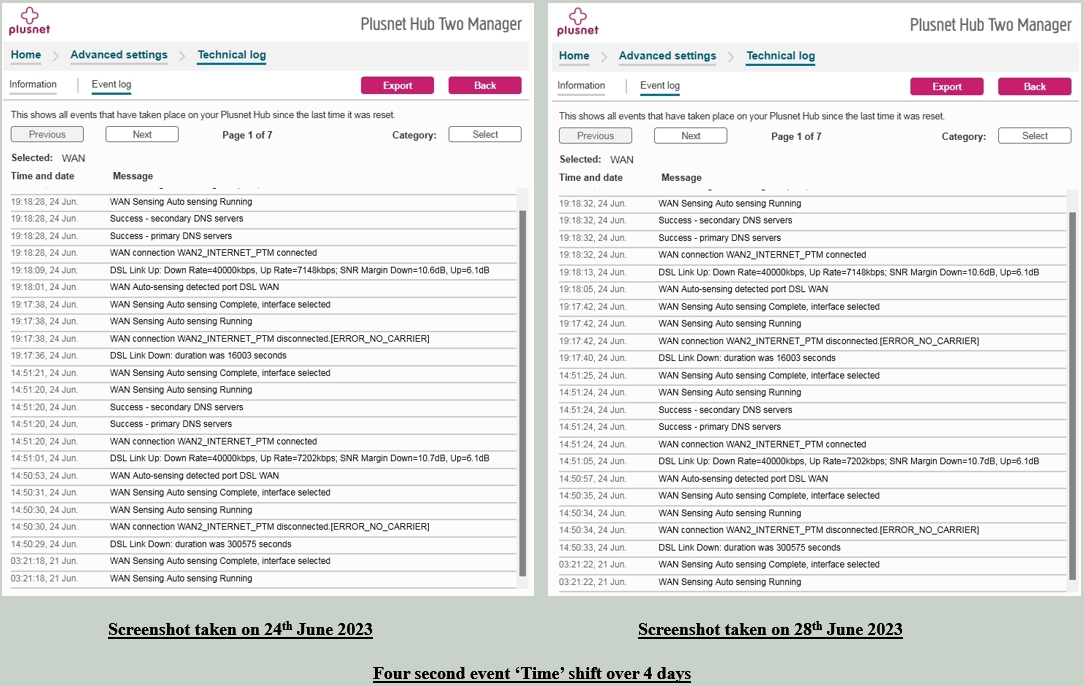
Task: Click the Plusnet logo on the left panel
Action: (x=28, y=21)
